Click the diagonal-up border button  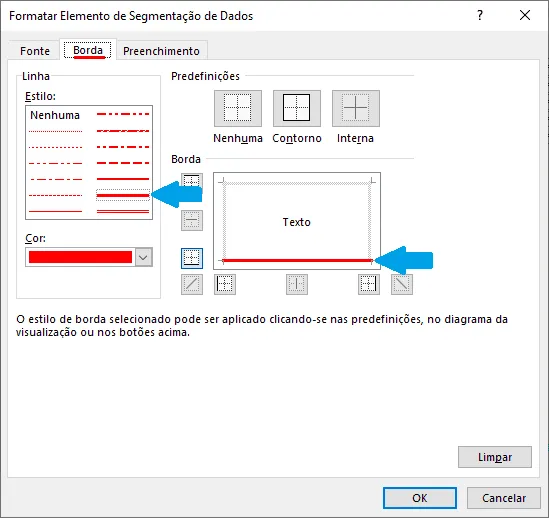click(192, 284)
